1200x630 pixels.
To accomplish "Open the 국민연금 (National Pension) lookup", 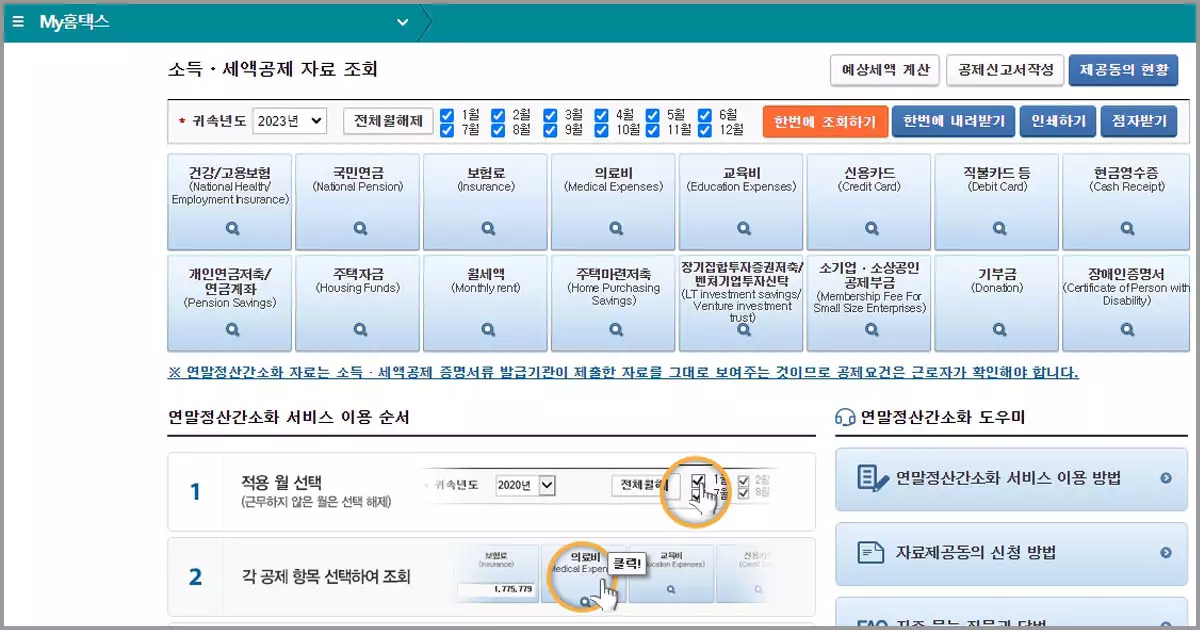I will (357, 228).
